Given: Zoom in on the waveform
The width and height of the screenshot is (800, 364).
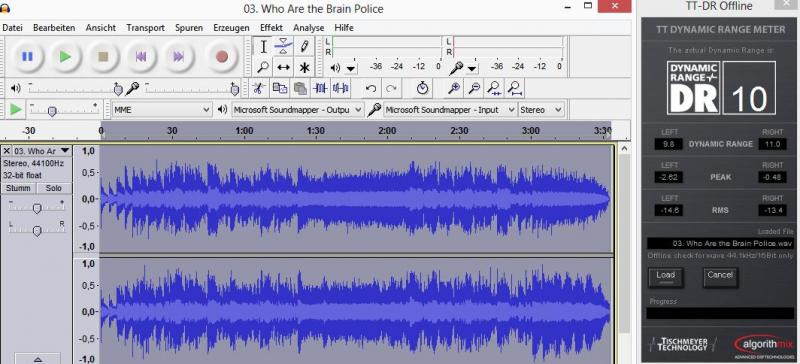Looking at the screenshot, I should (453, 88).
